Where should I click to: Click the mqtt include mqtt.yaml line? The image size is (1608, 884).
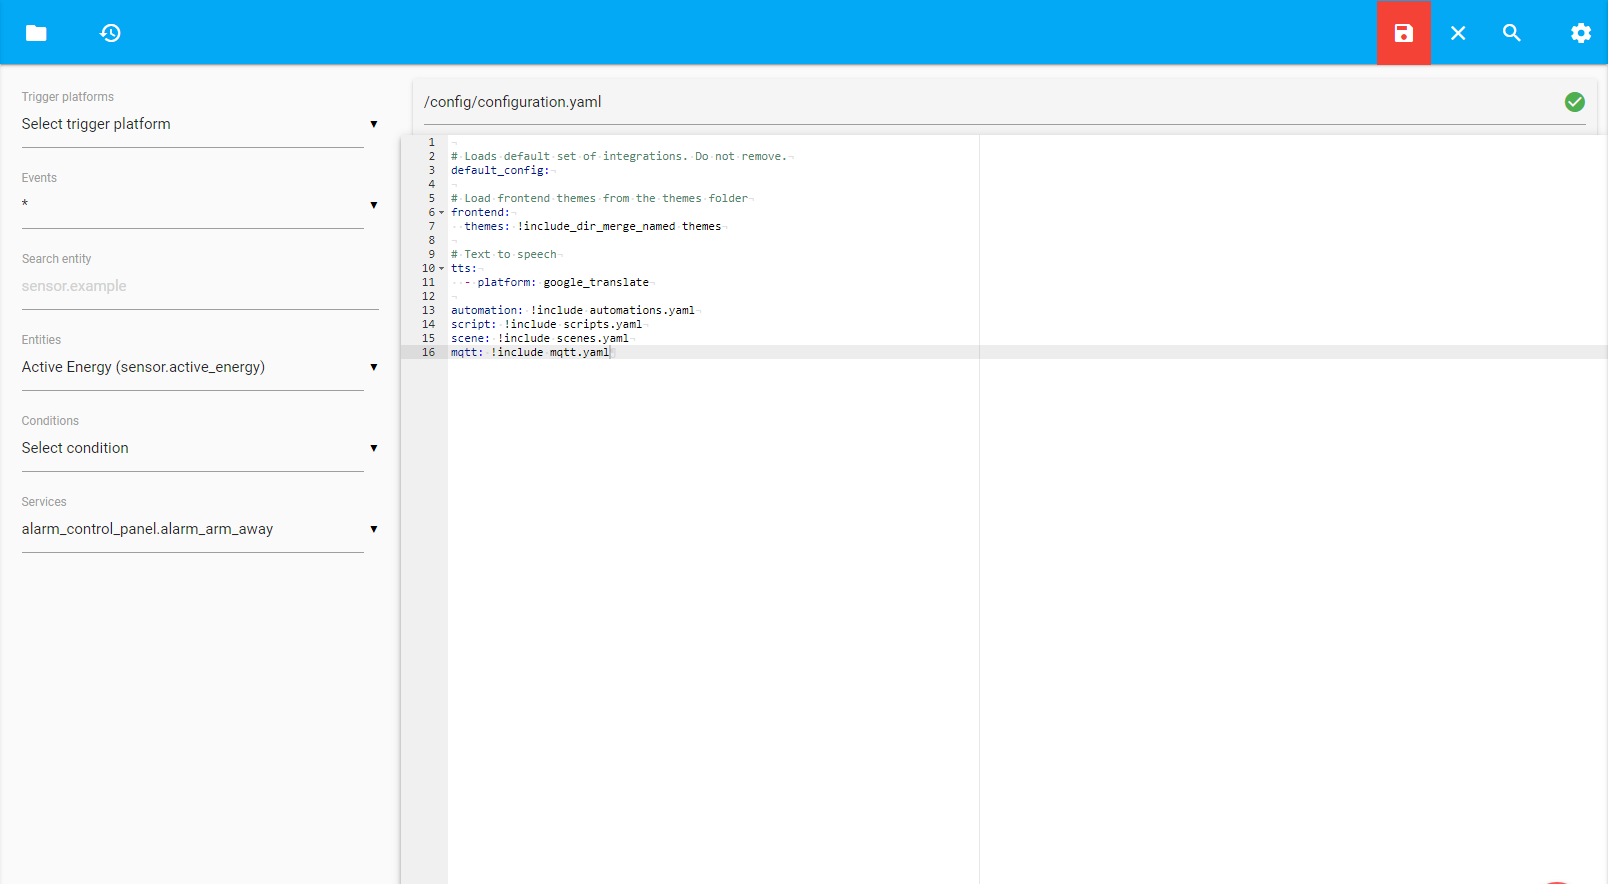coord(530,352)
